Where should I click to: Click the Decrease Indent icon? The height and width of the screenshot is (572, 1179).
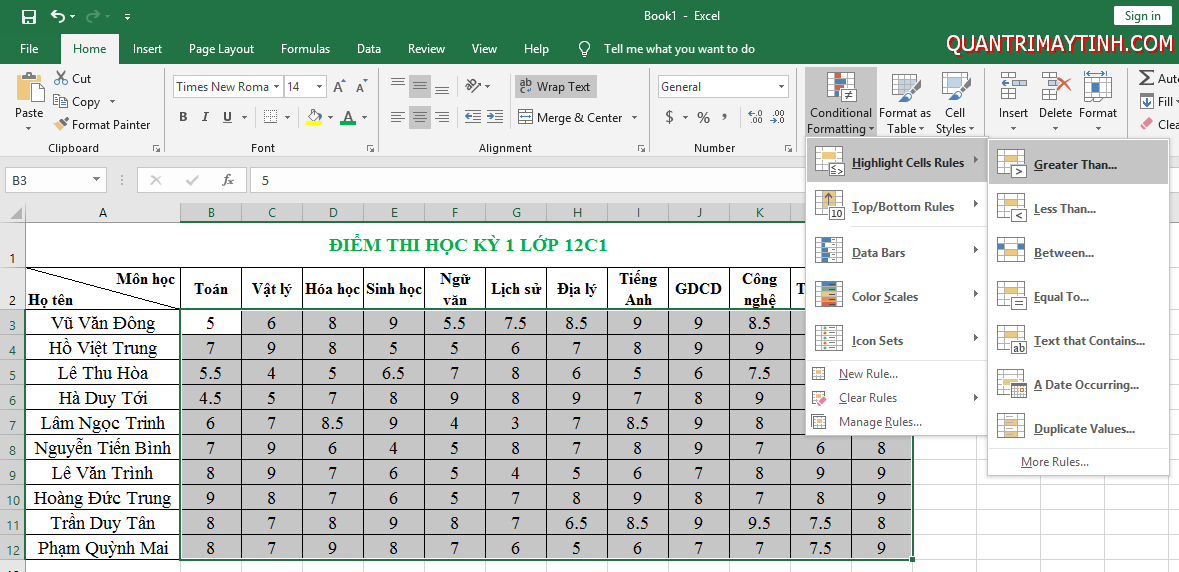click(x=472, y=117)
